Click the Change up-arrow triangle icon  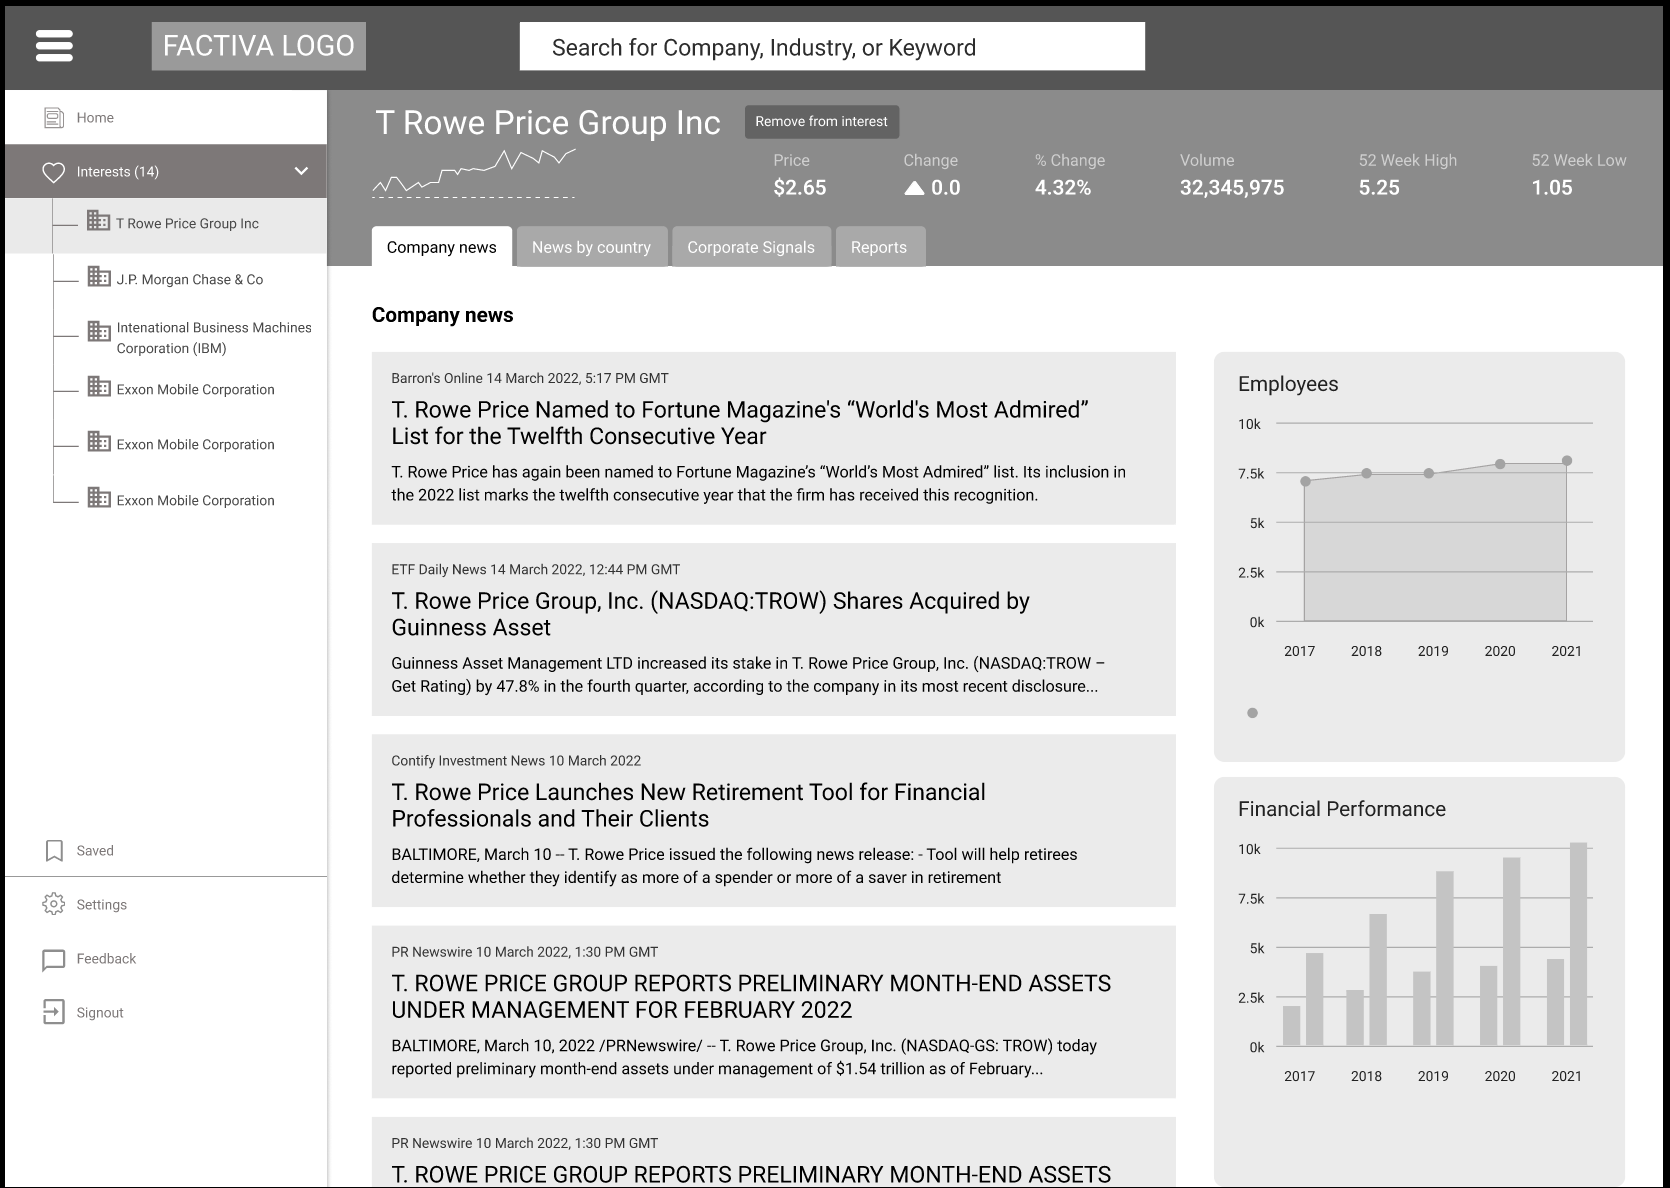(x=914, y=188)
